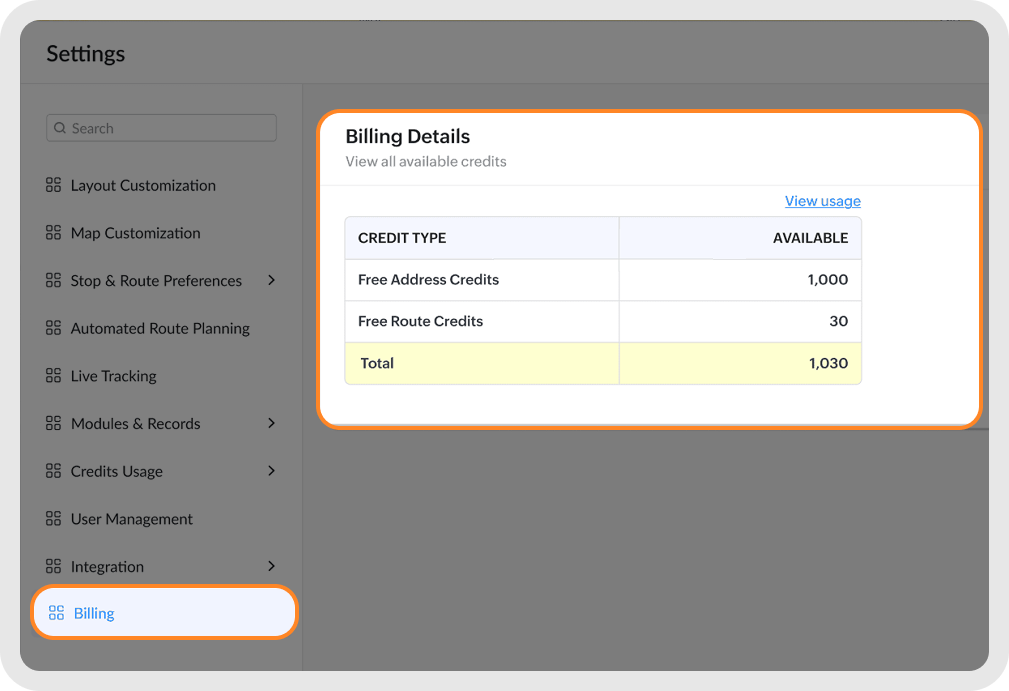Expand the Credits Usage submenu arrow
This screenshot has width=1009, height=691.
pos(271,470)
